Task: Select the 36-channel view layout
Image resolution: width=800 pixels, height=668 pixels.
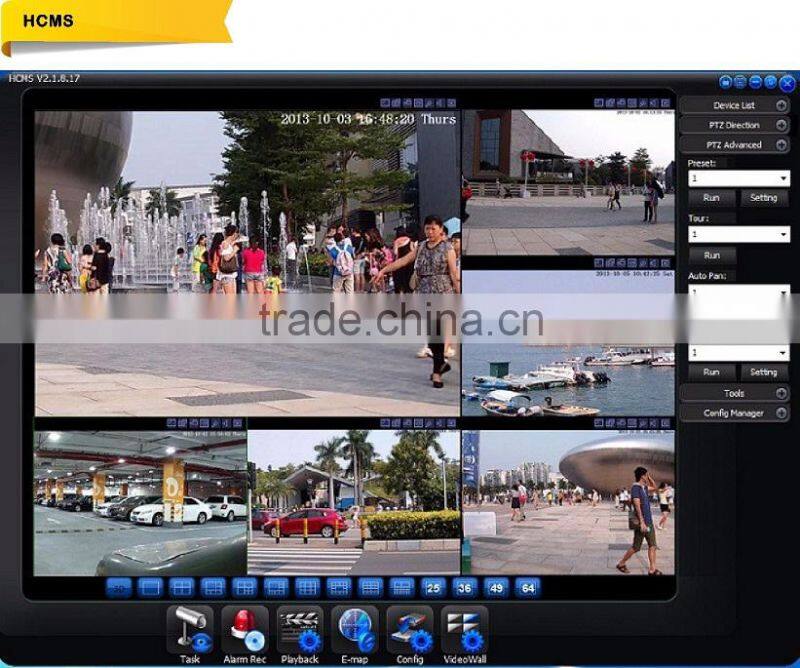Action: [x=464, y=588]
